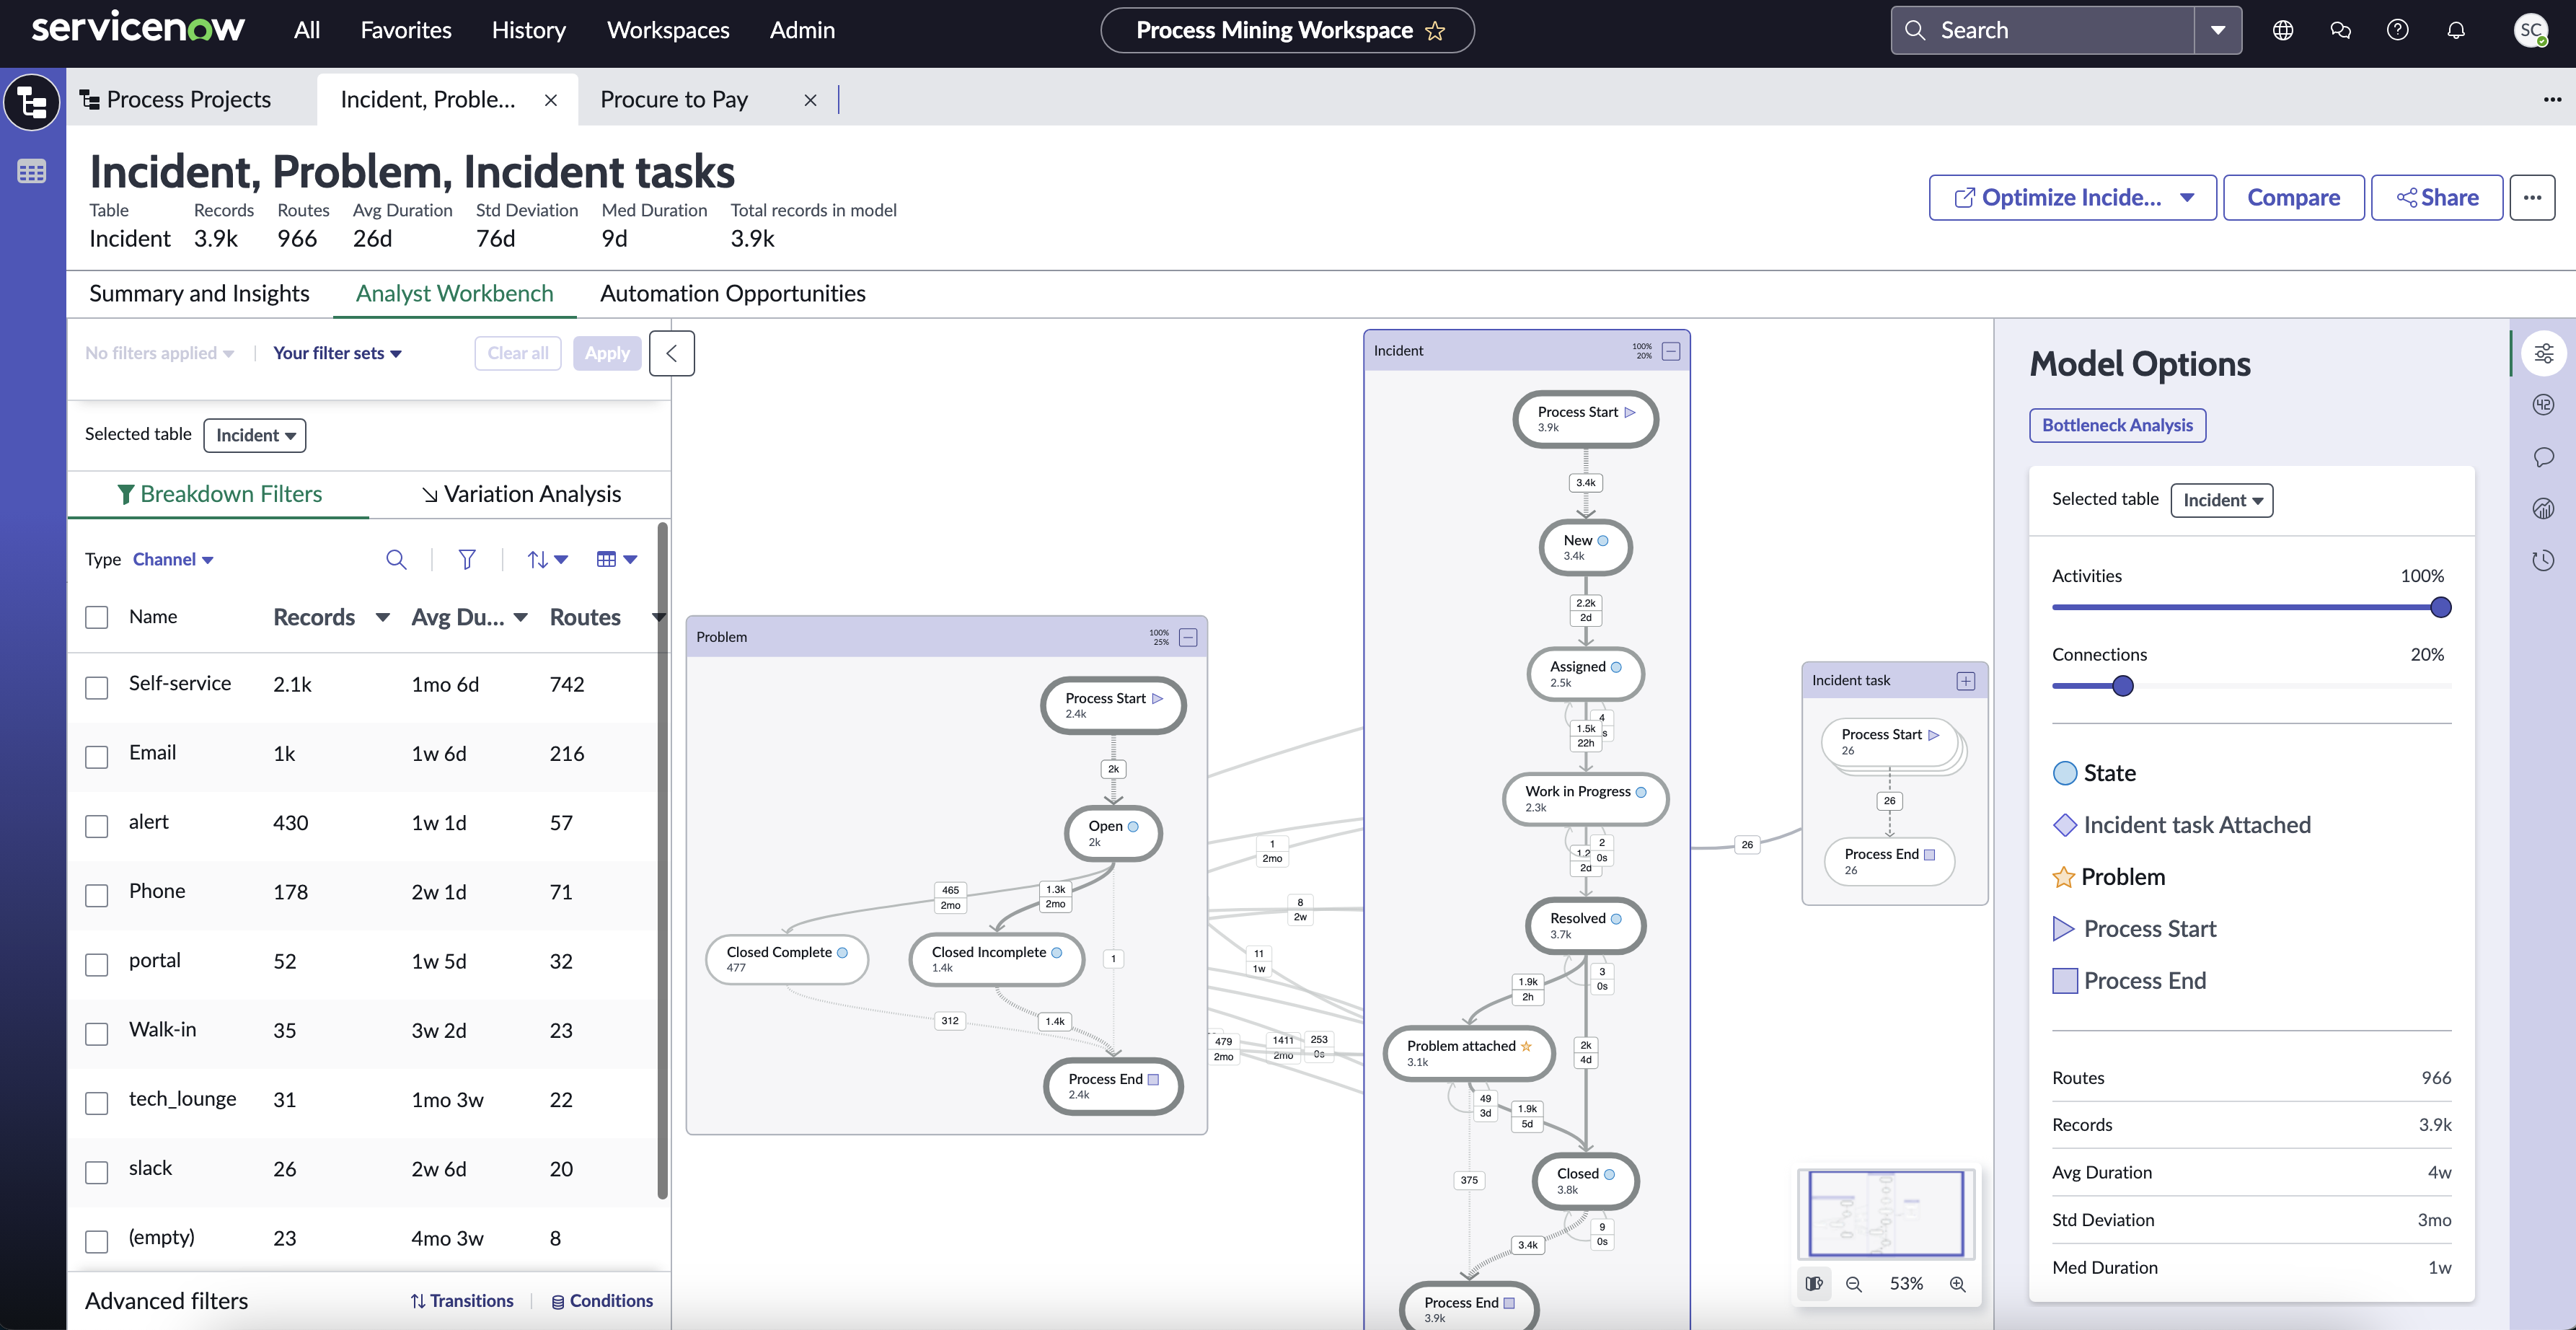This screenshot has width=2576, height=1330.
Task: Open the SC user avatar menu
Action: pos(2531,30)
